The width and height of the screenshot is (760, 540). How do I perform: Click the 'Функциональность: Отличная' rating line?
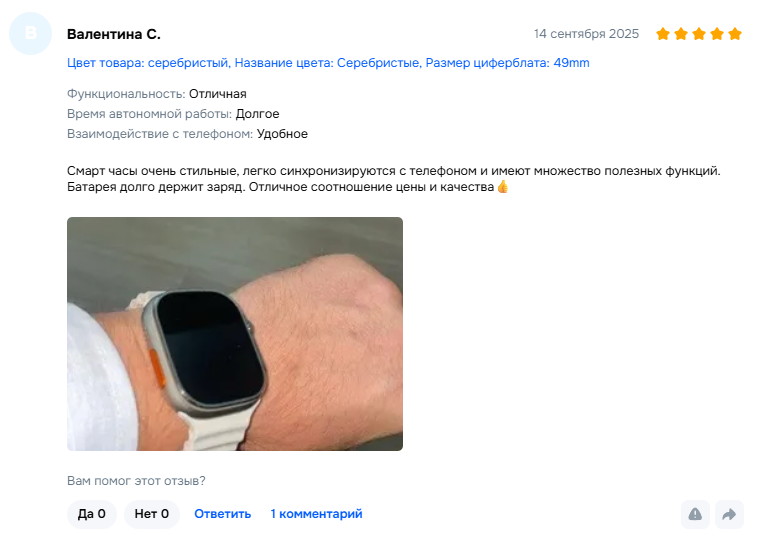point(157,94)
